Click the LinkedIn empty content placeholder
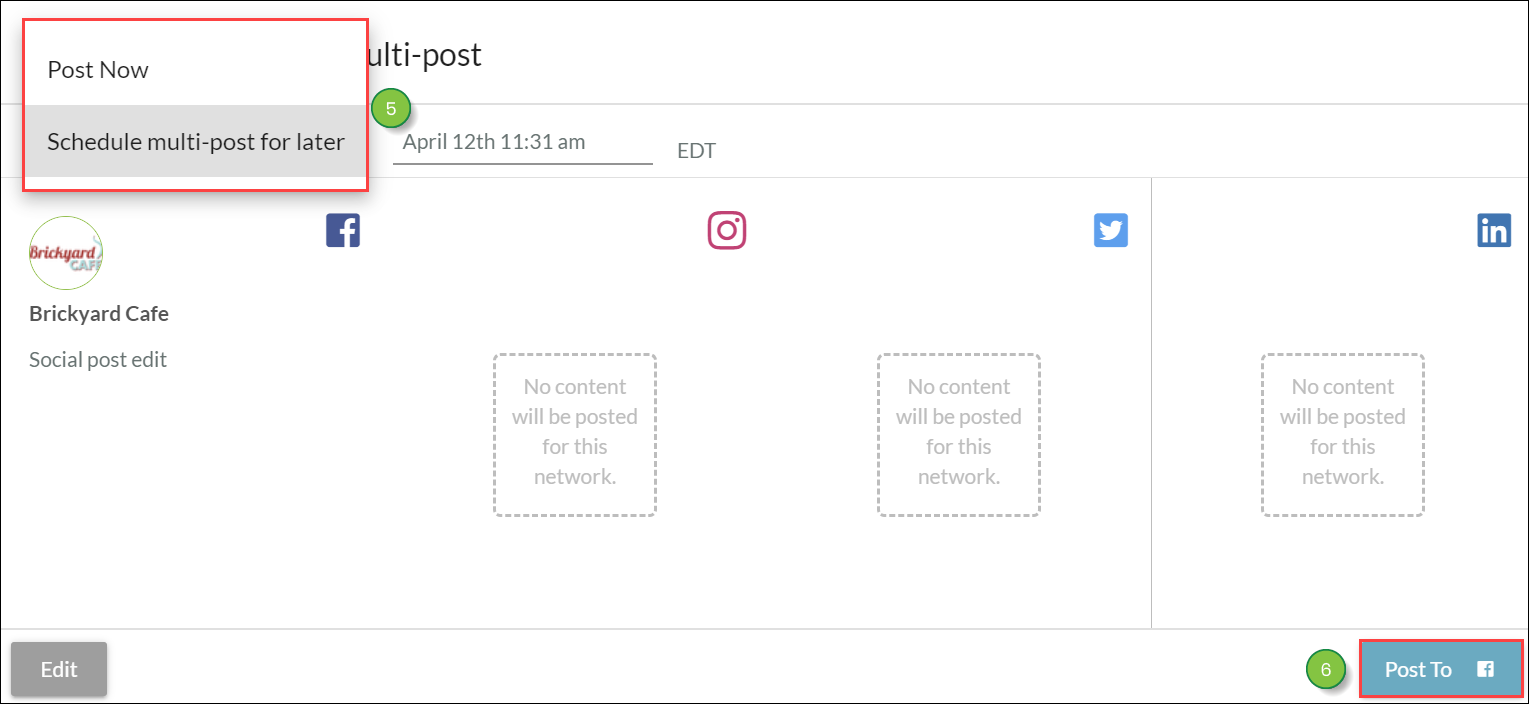The image size is (1529, 704). 1343,434
